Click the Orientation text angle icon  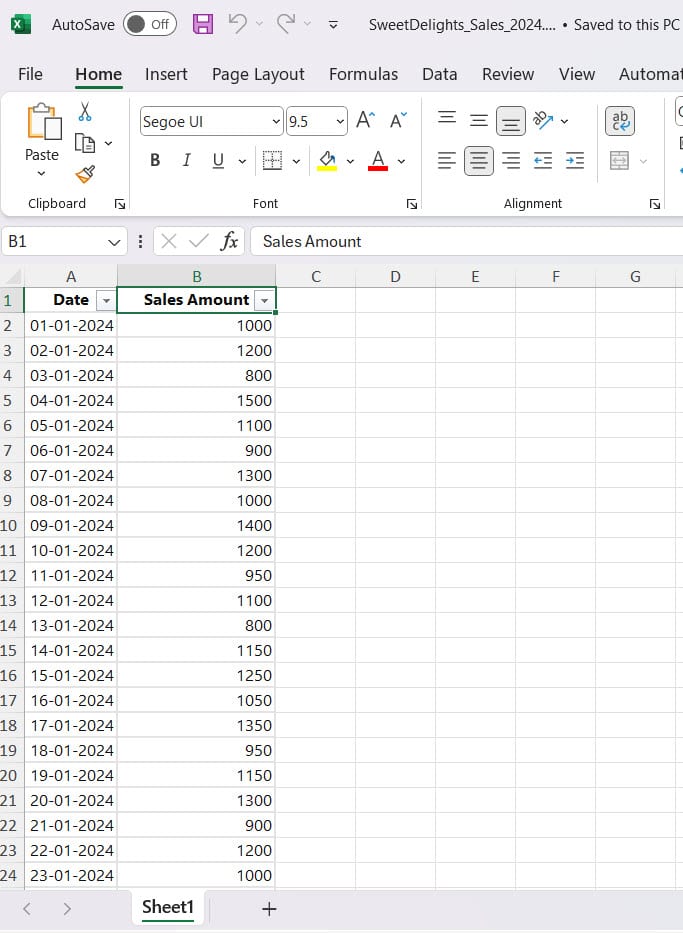pos(543,120)
